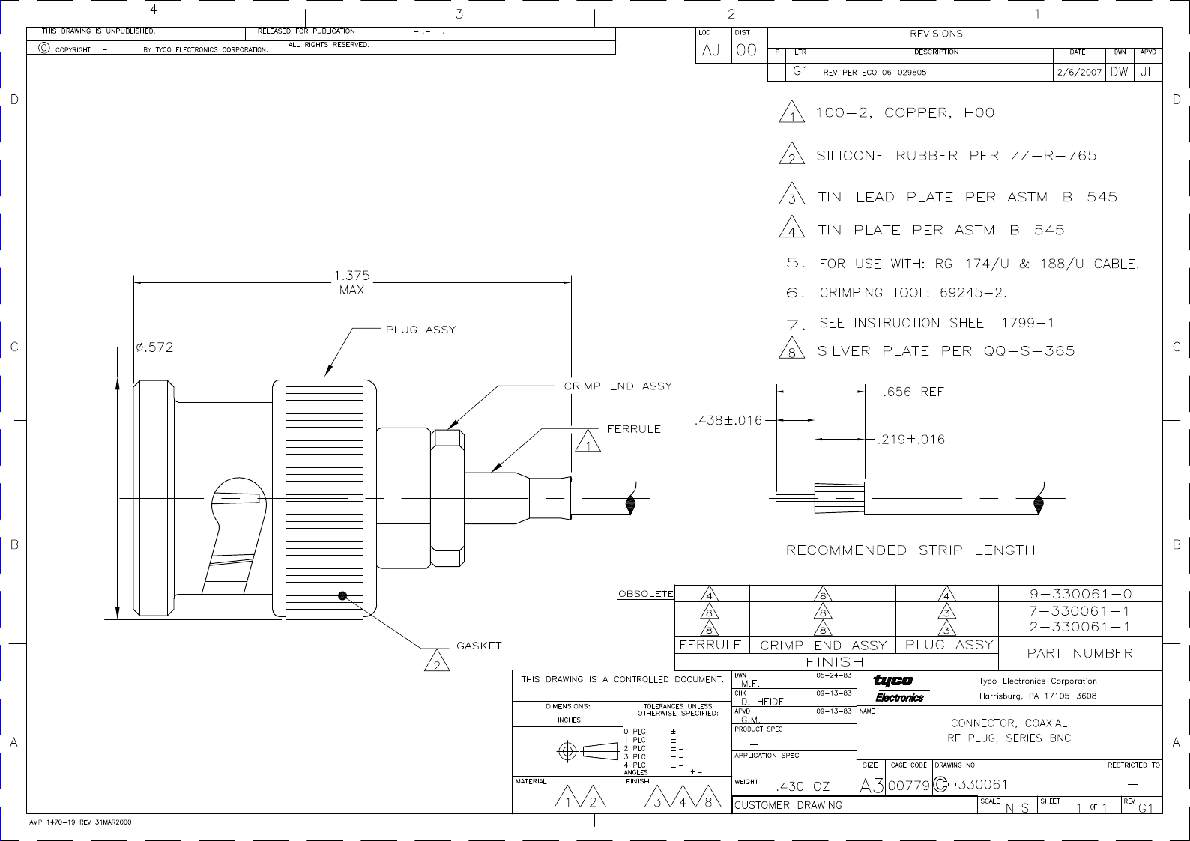Viewport: 1190px width, 841px height.
Task: Click the '1.375 MAX' length dimension
Action: tap(351, 282)
